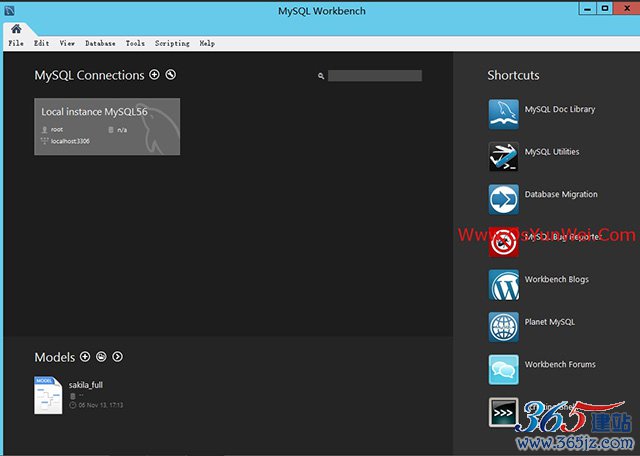Maximize the MySQL Workbench window
The image size is (640, 456).
pyautogui.click(x=604, y=9)
